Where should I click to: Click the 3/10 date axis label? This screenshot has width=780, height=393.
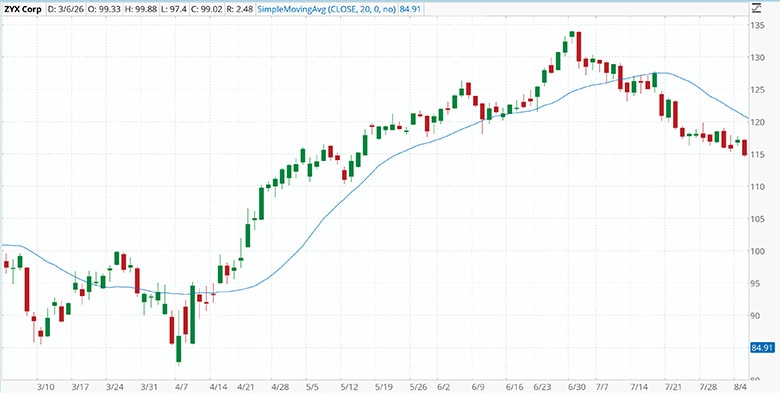[45, 387]
